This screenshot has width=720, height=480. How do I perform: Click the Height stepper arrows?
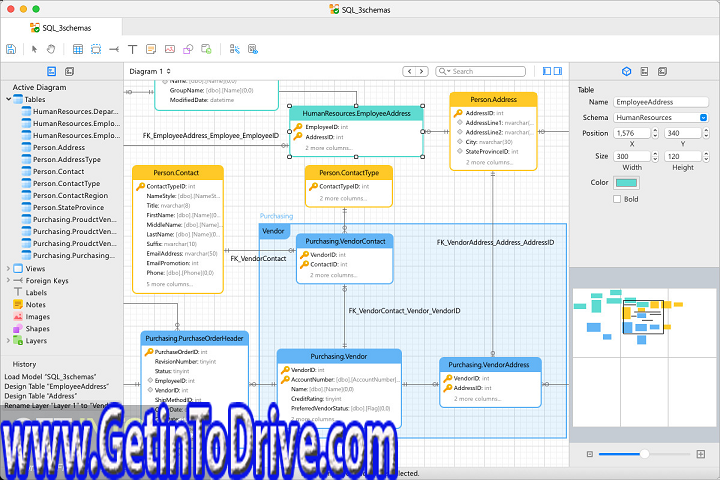[706, 157]
